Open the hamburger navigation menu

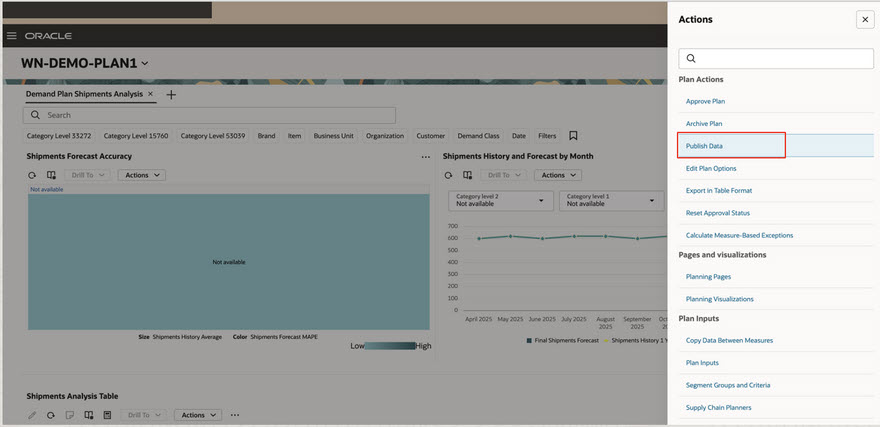click(x=11, y=36)
